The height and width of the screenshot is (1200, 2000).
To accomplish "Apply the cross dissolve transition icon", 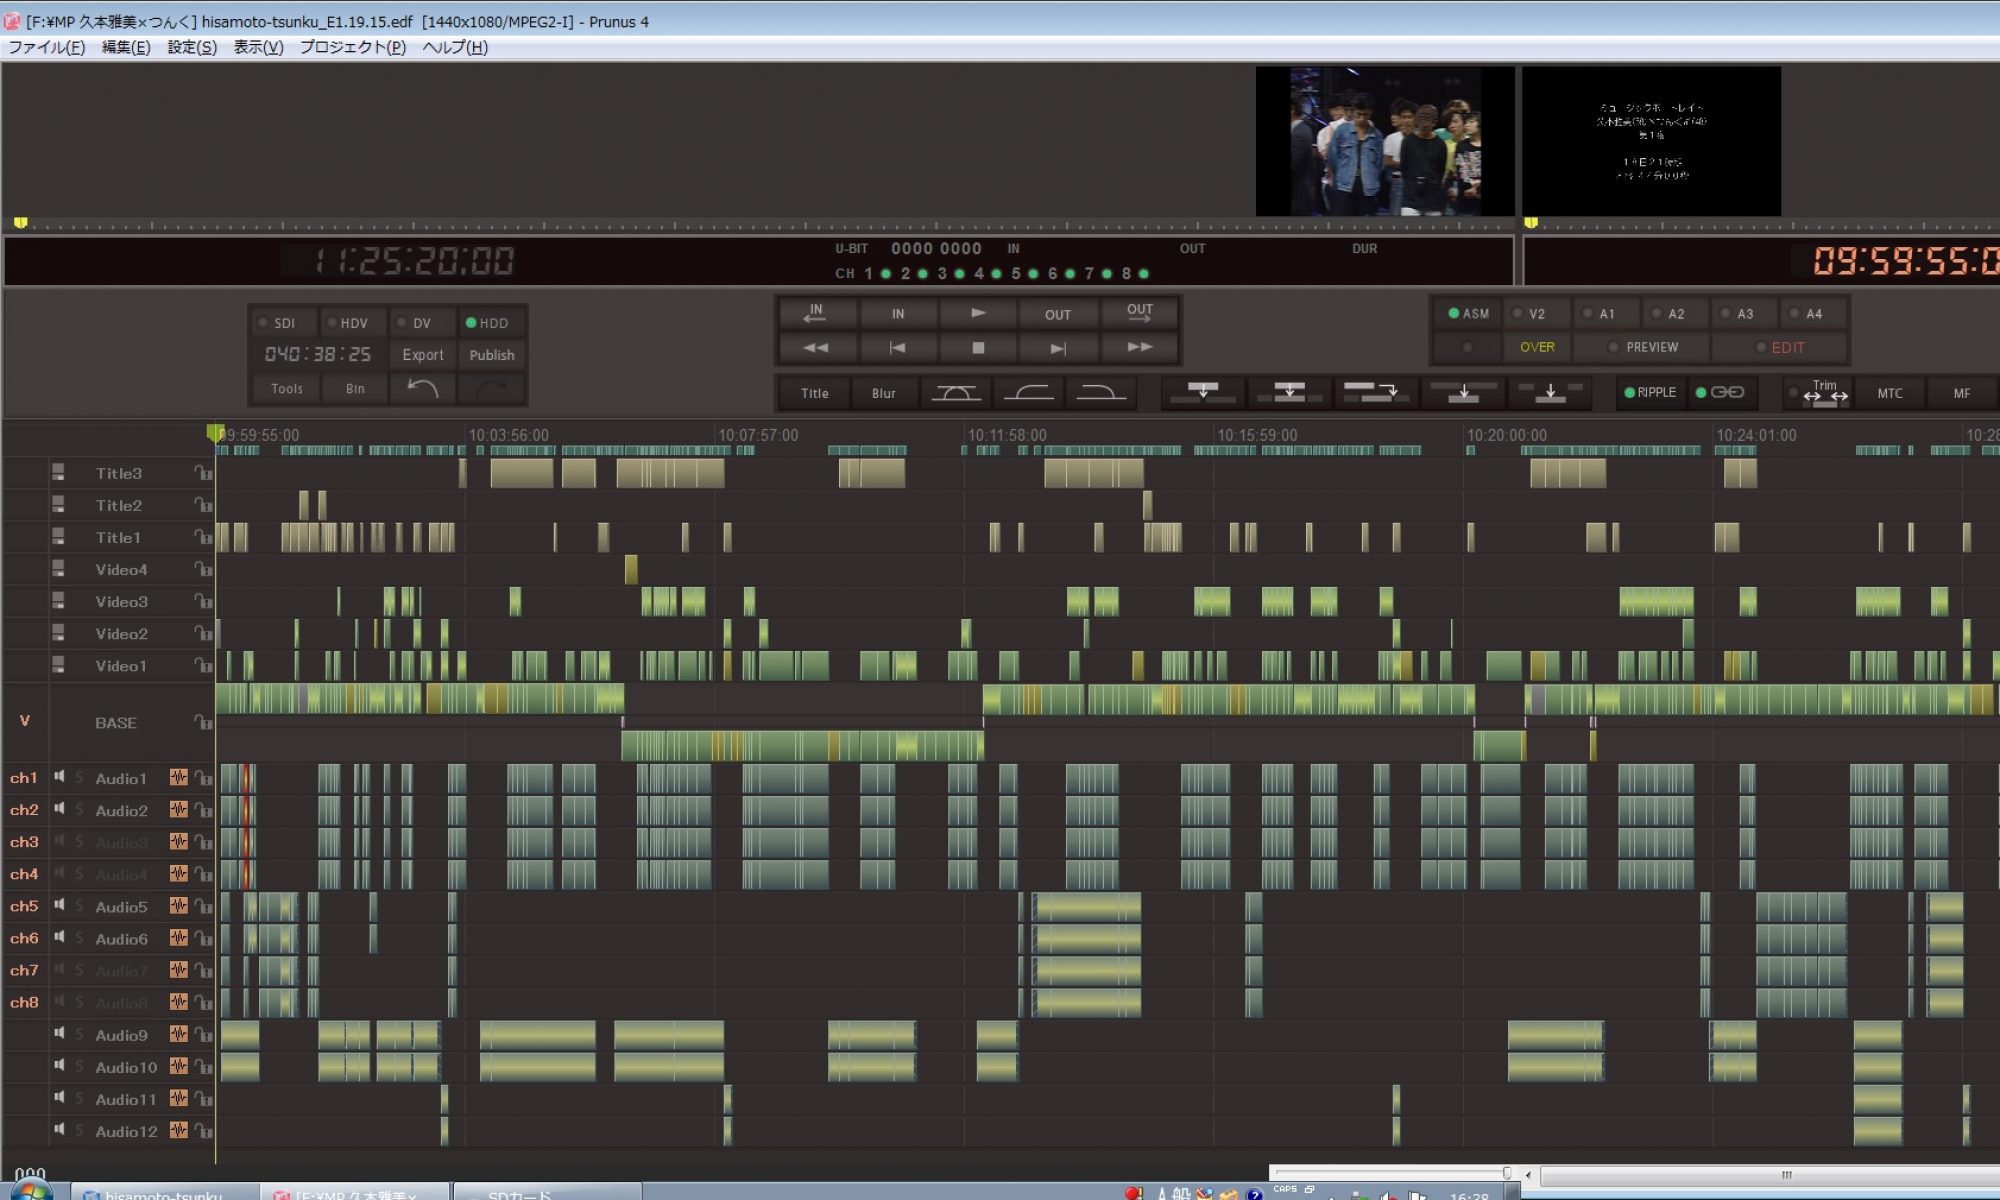I will 955,393.
